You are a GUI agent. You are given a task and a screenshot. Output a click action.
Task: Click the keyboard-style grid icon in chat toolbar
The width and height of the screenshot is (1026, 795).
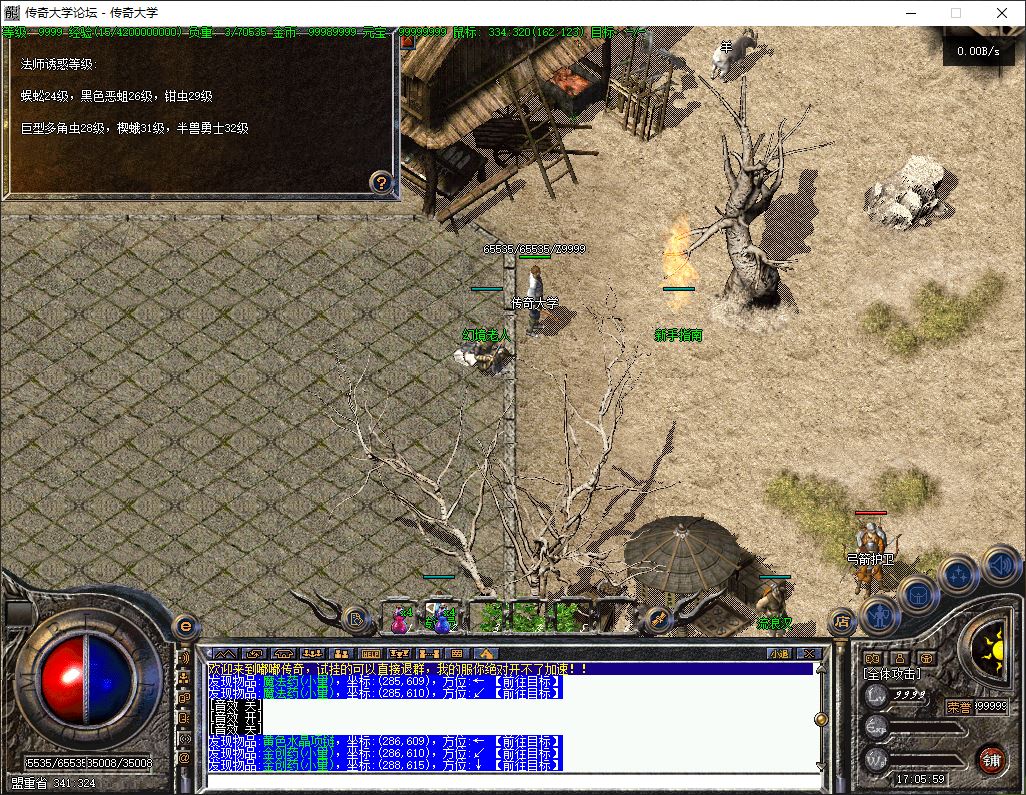click(x=457, y=654)
